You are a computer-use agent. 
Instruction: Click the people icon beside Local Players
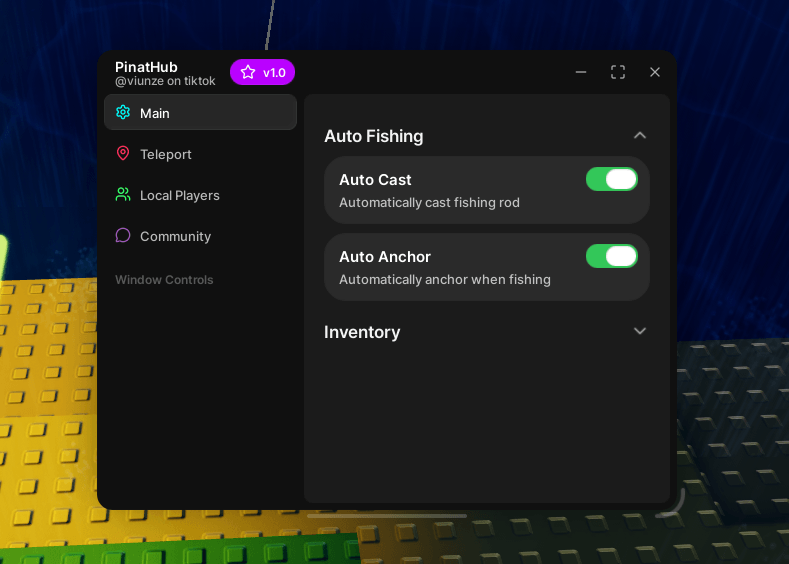123,194
